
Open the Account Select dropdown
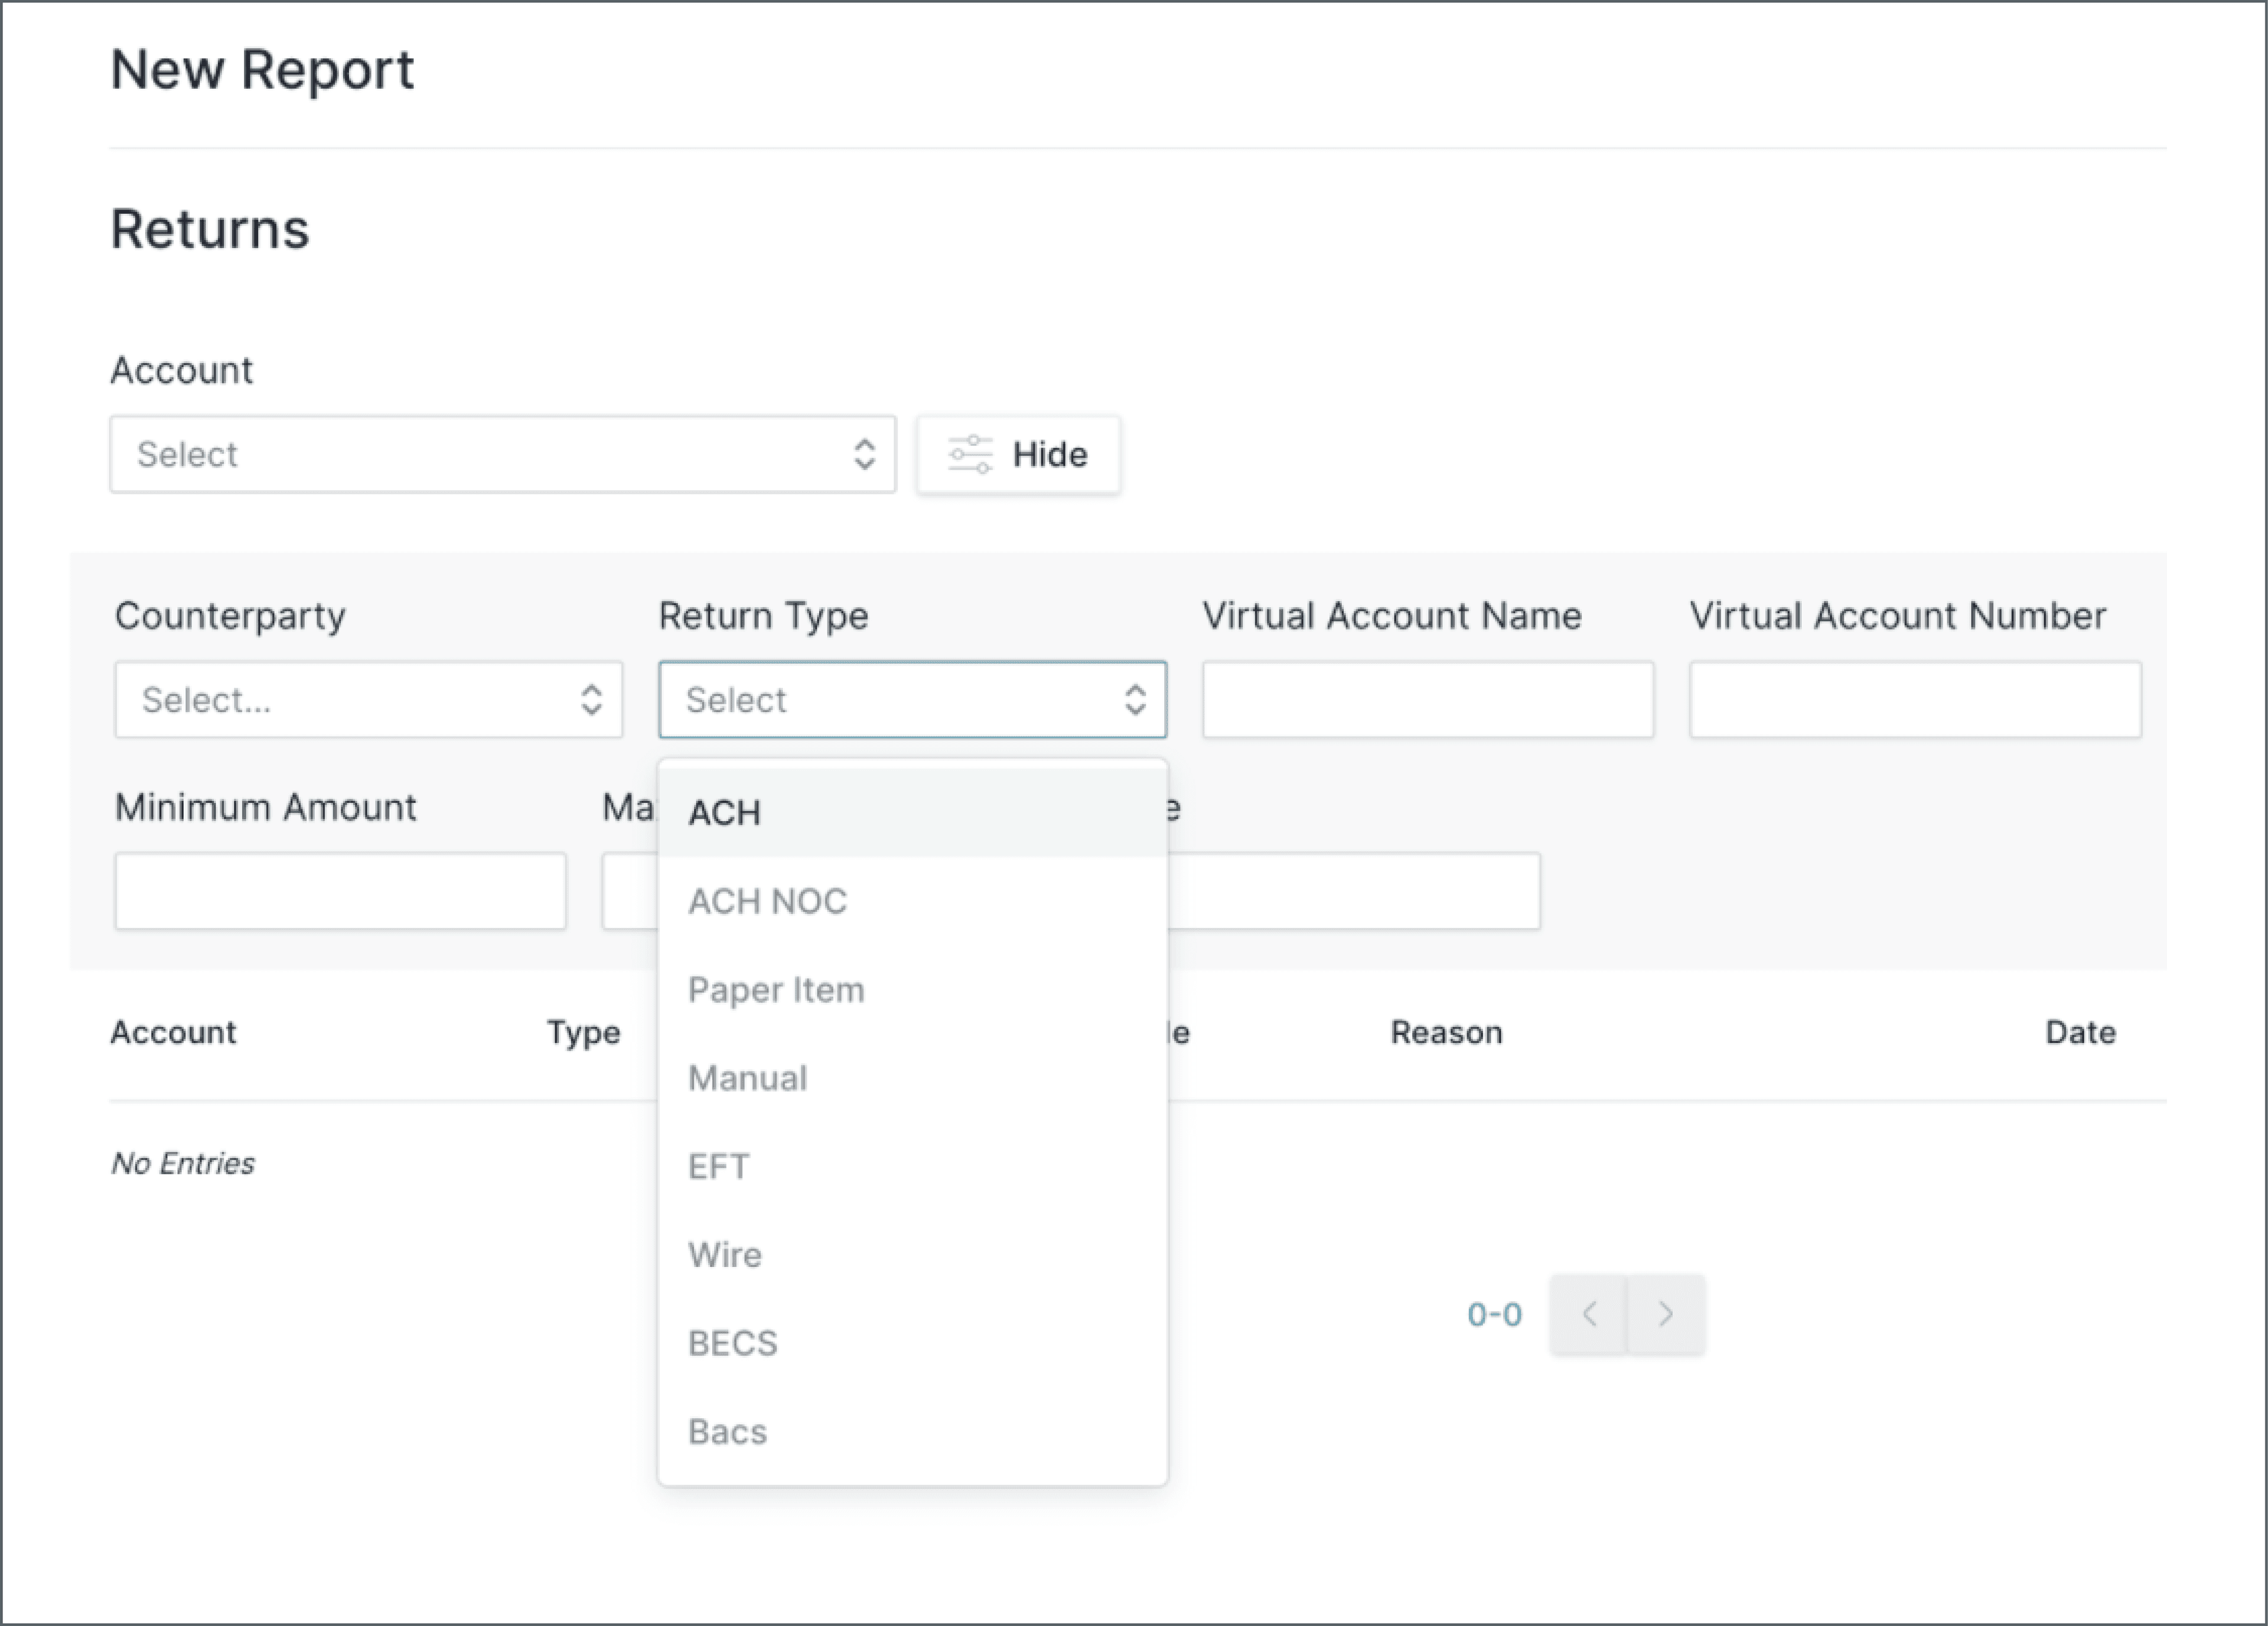[480, 454]
